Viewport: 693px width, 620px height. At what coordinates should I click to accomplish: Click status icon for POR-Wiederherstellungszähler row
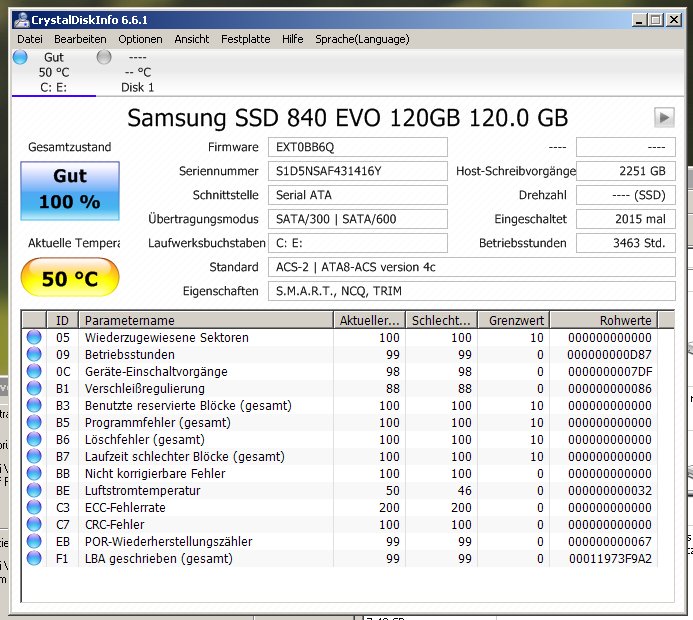pyautogui.click(x=34, y=541)
